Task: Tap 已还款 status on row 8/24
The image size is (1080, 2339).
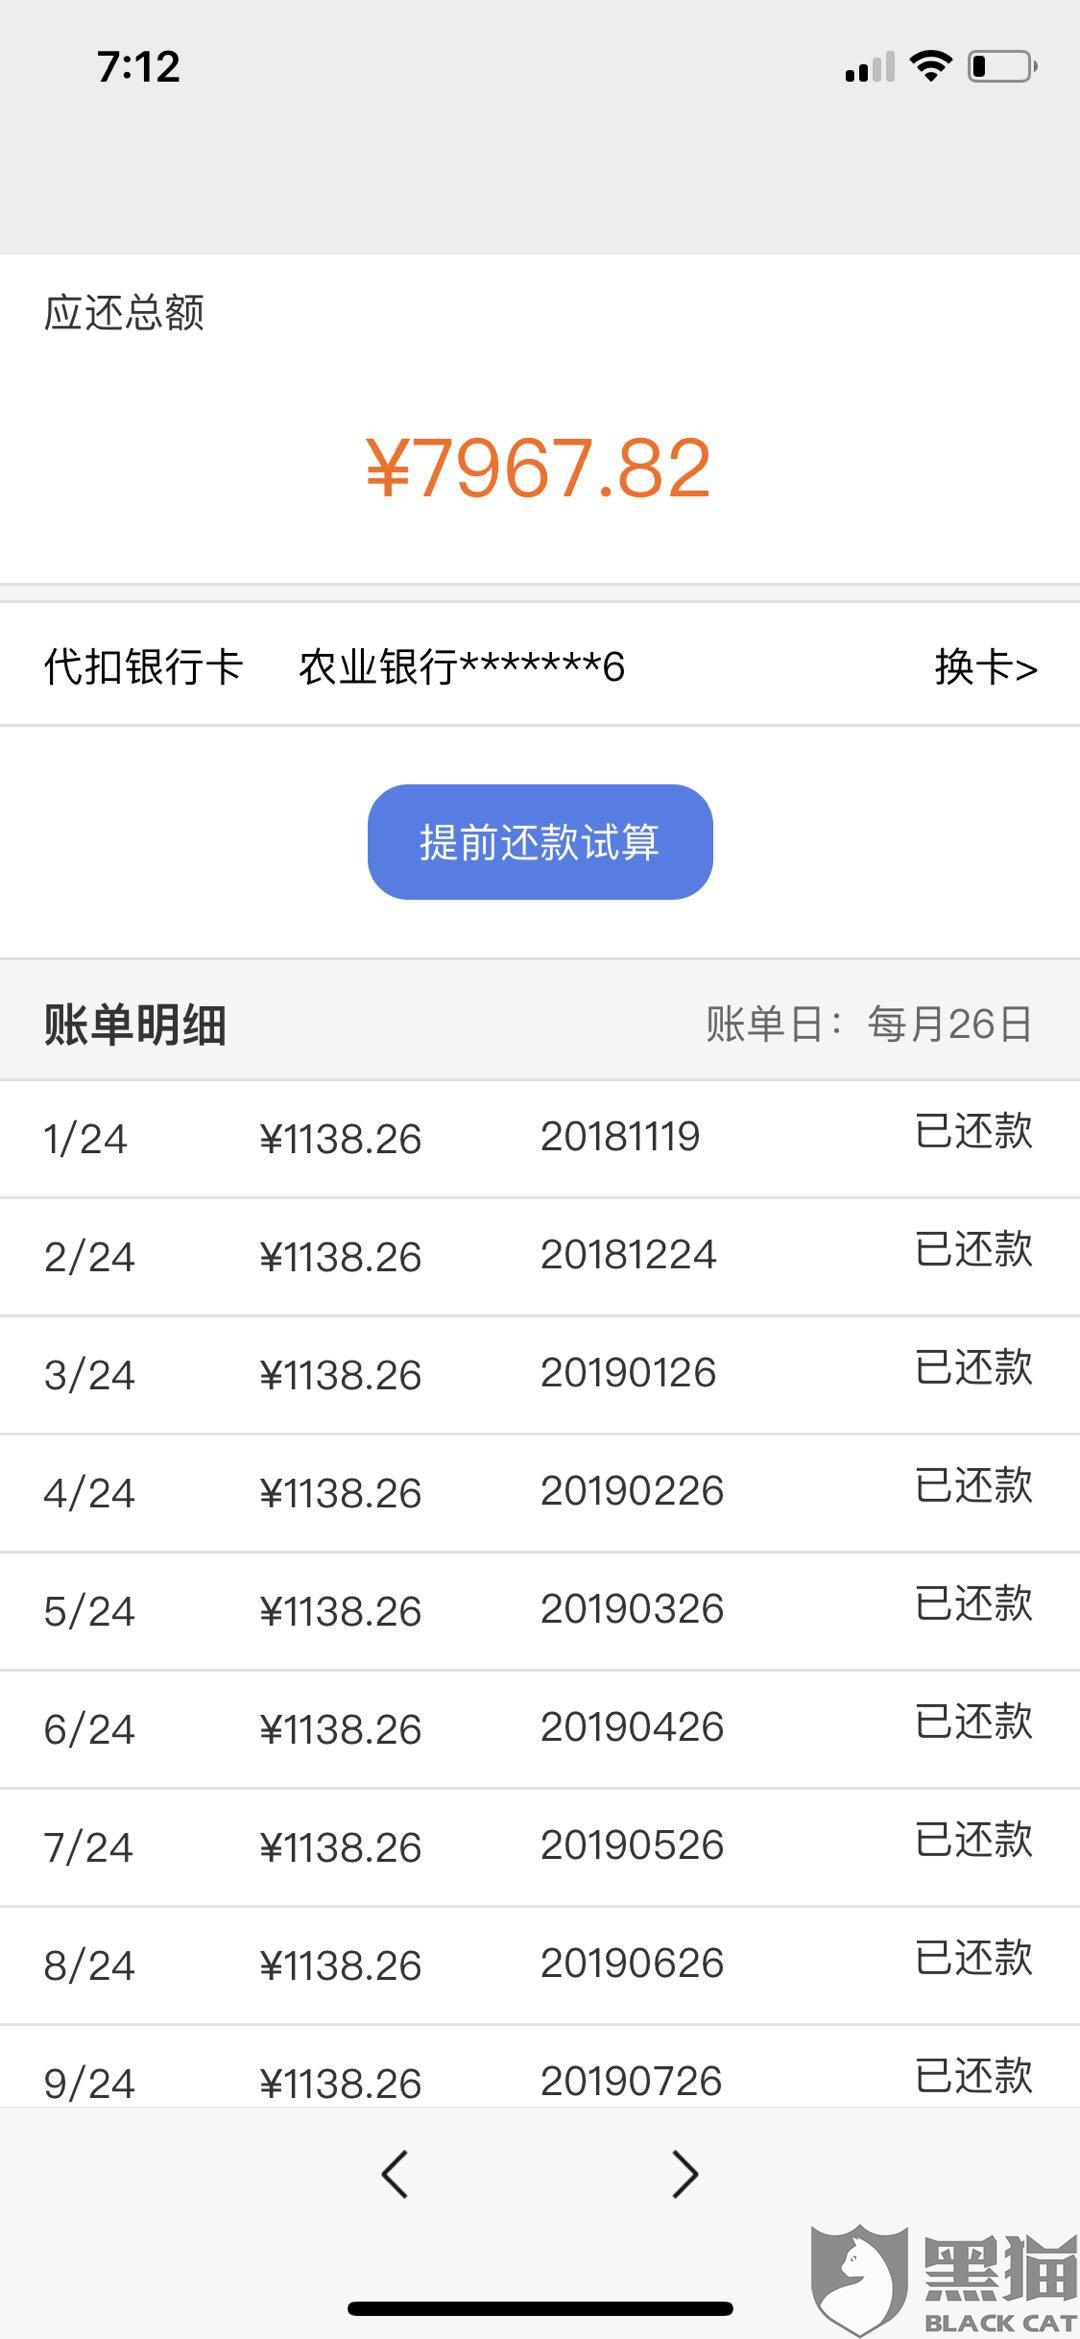Action: 974,1960
